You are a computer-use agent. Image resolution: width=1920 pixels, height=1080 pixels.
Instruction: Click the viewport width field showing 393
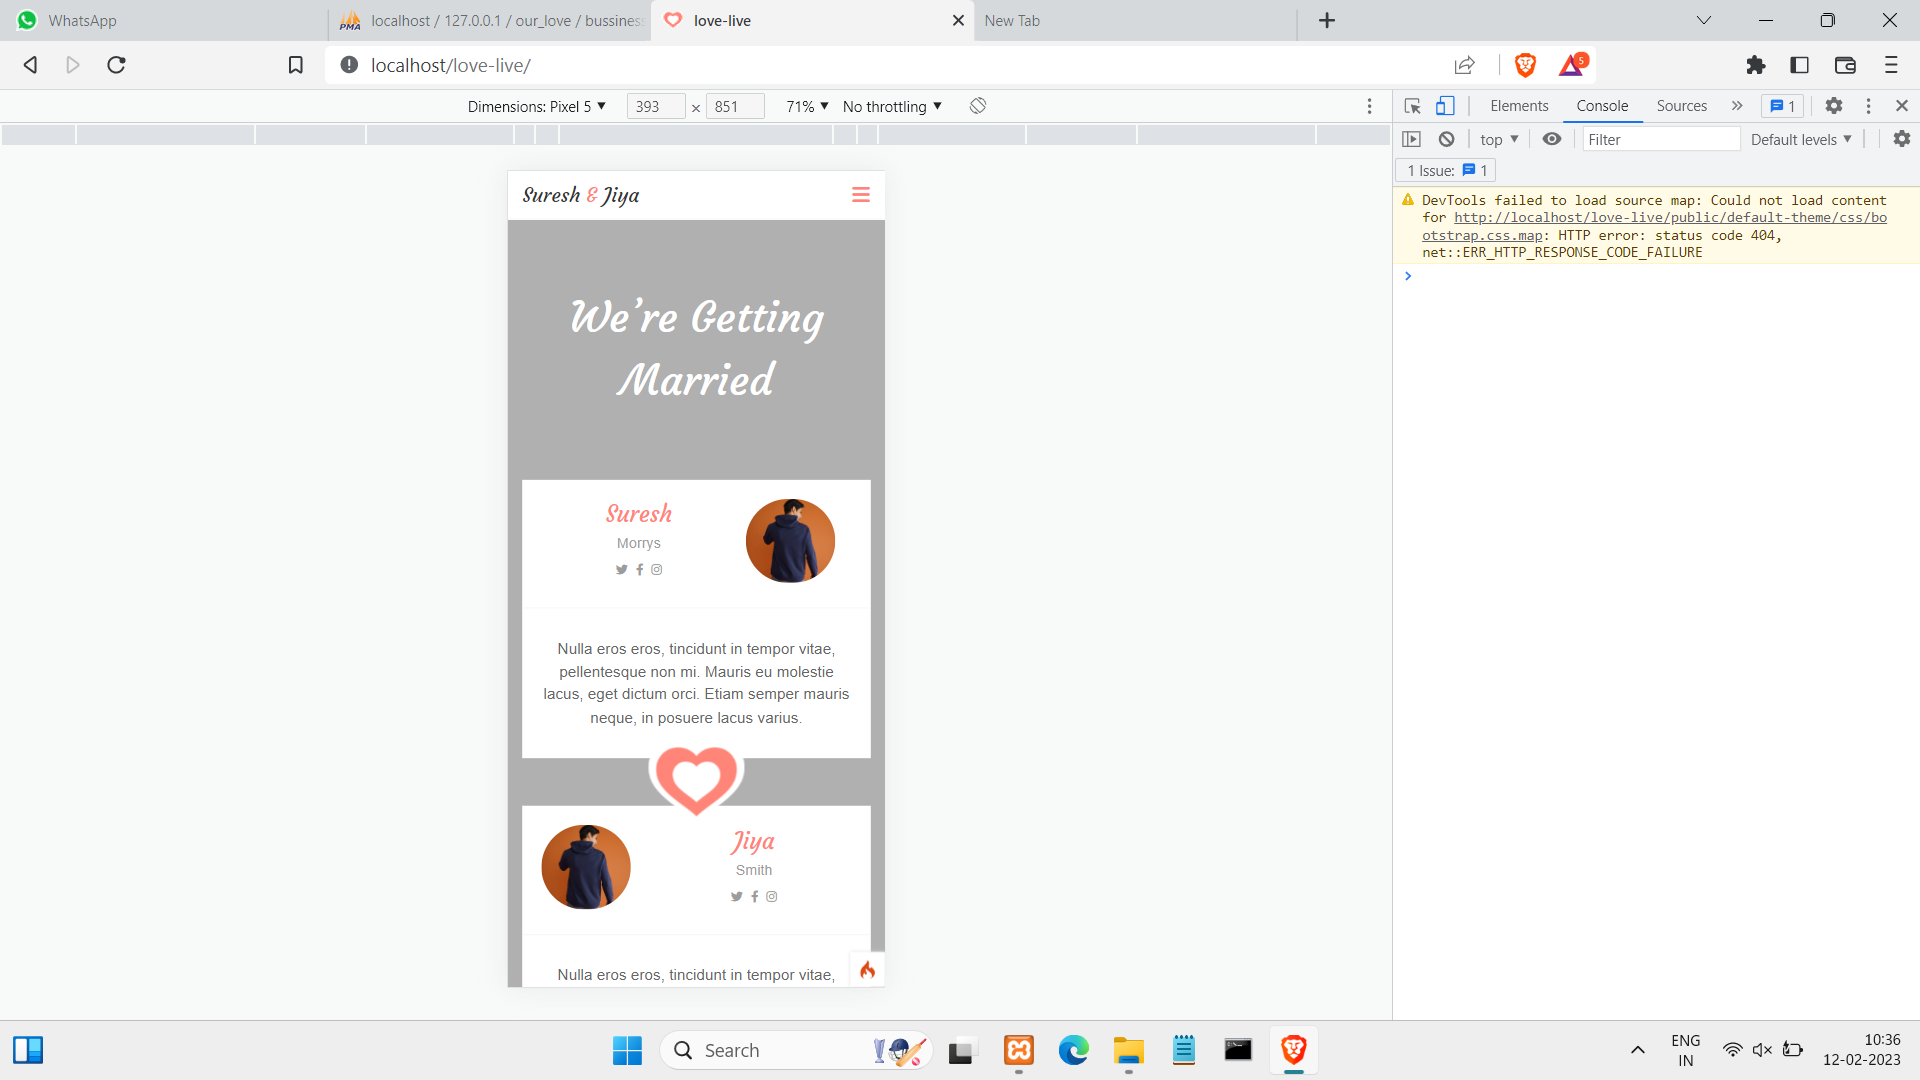coord(655,106)
